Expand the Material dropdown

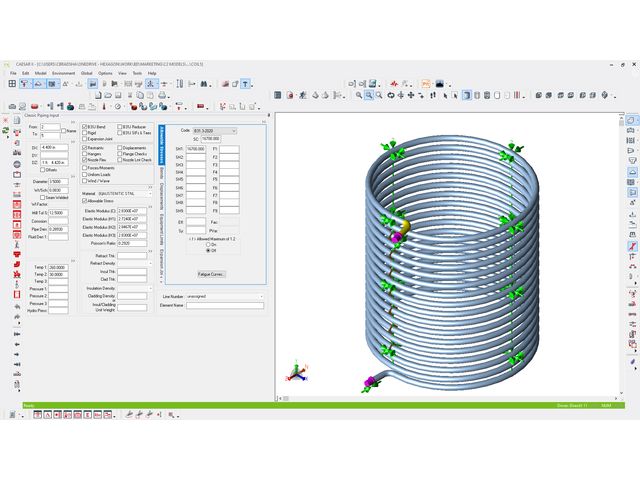point(152,195)
